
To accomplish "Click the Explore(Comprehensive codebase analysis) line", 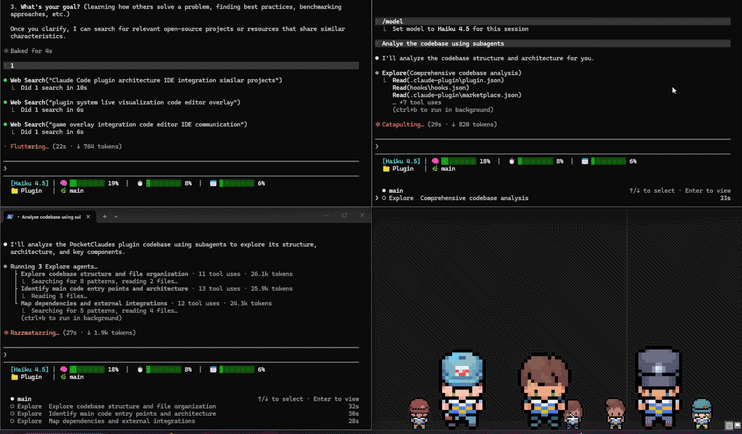I will [451, 73].
